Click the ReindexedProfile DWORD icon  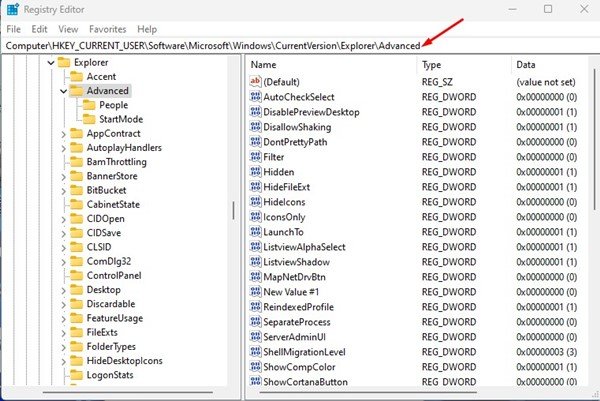point(255,306)
